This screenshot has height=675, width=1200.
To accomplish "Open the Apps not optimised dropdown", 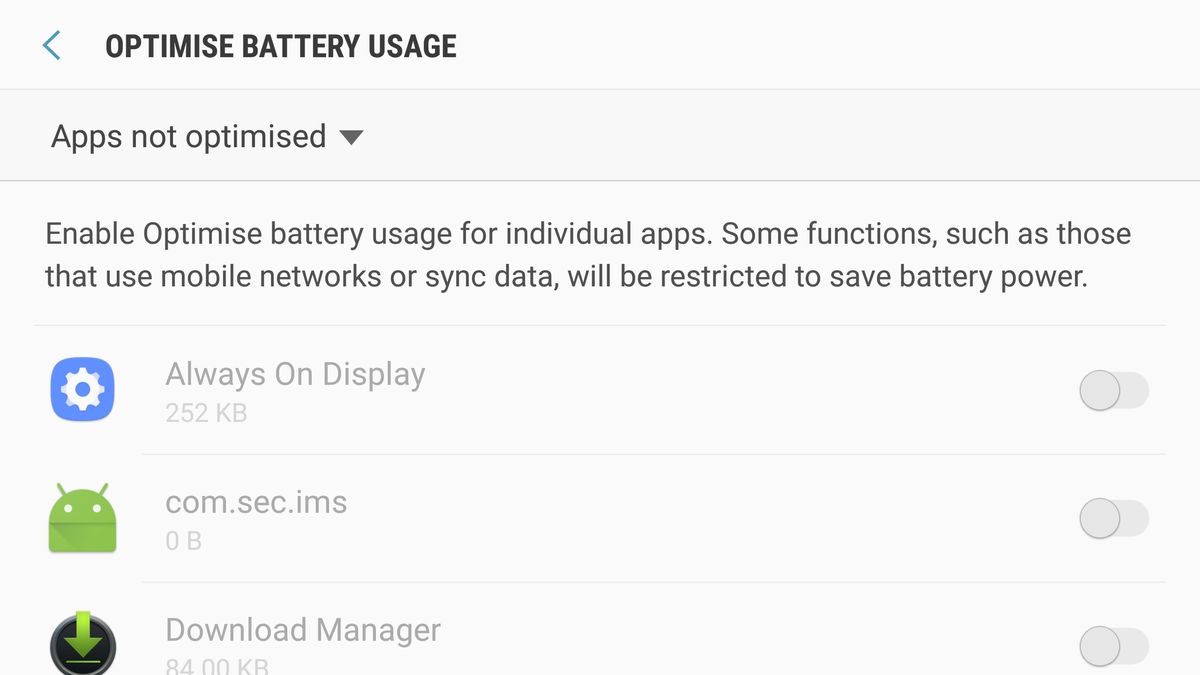I will pos(200,136).
